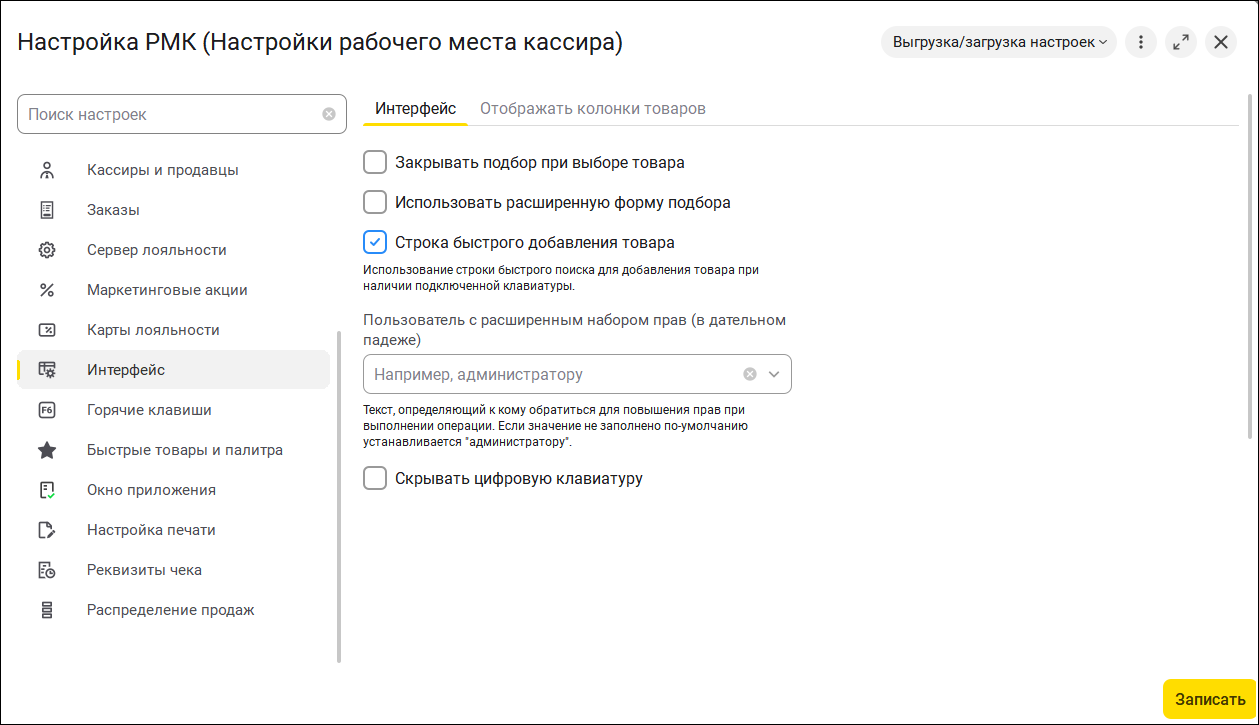The height and width of the screenshot is (725, 1259).
Task: Enable Закрывать подбор при выборе товара
Action: point(375,162)
